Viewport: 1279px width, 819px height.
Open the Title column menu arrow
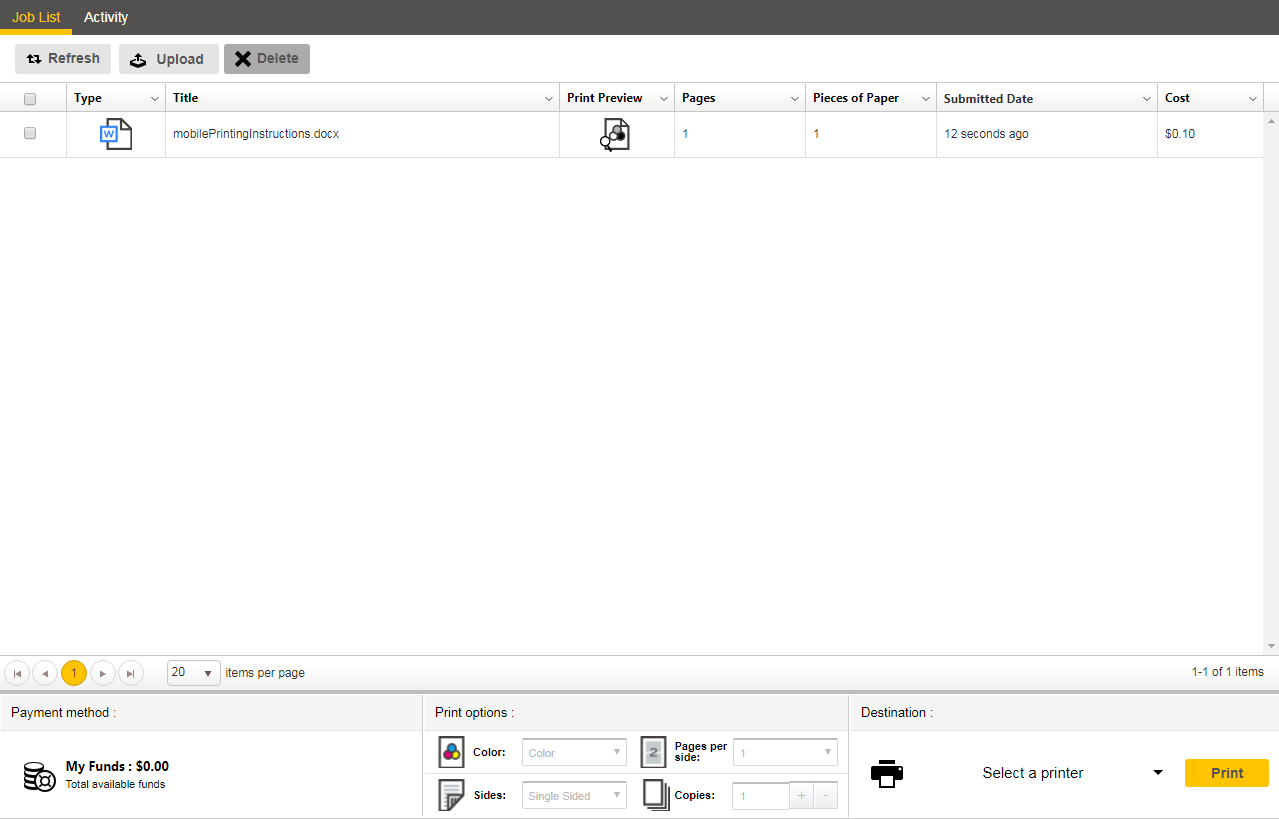coord(548,98)
